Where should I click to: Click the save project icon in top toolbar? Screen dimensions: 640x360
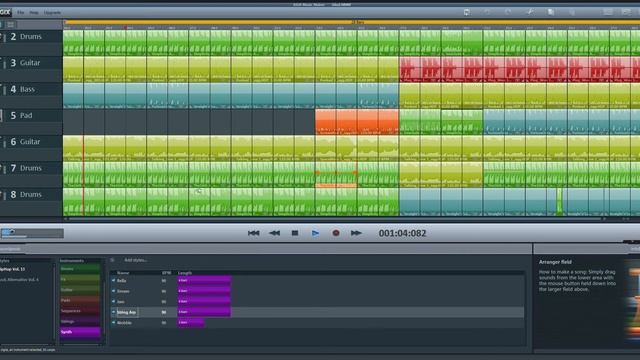coord(467,12)
